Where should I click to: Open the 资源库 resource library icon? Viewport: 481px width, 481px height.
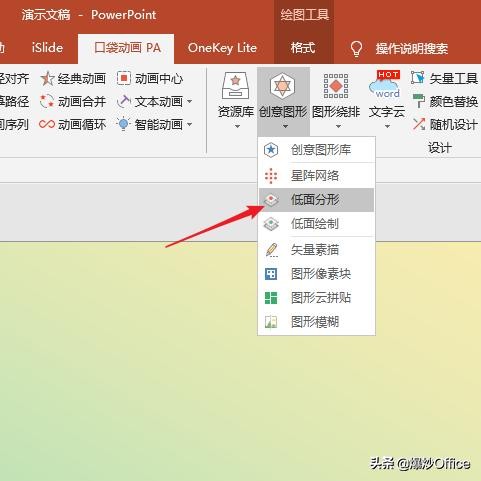click(236, 85)
